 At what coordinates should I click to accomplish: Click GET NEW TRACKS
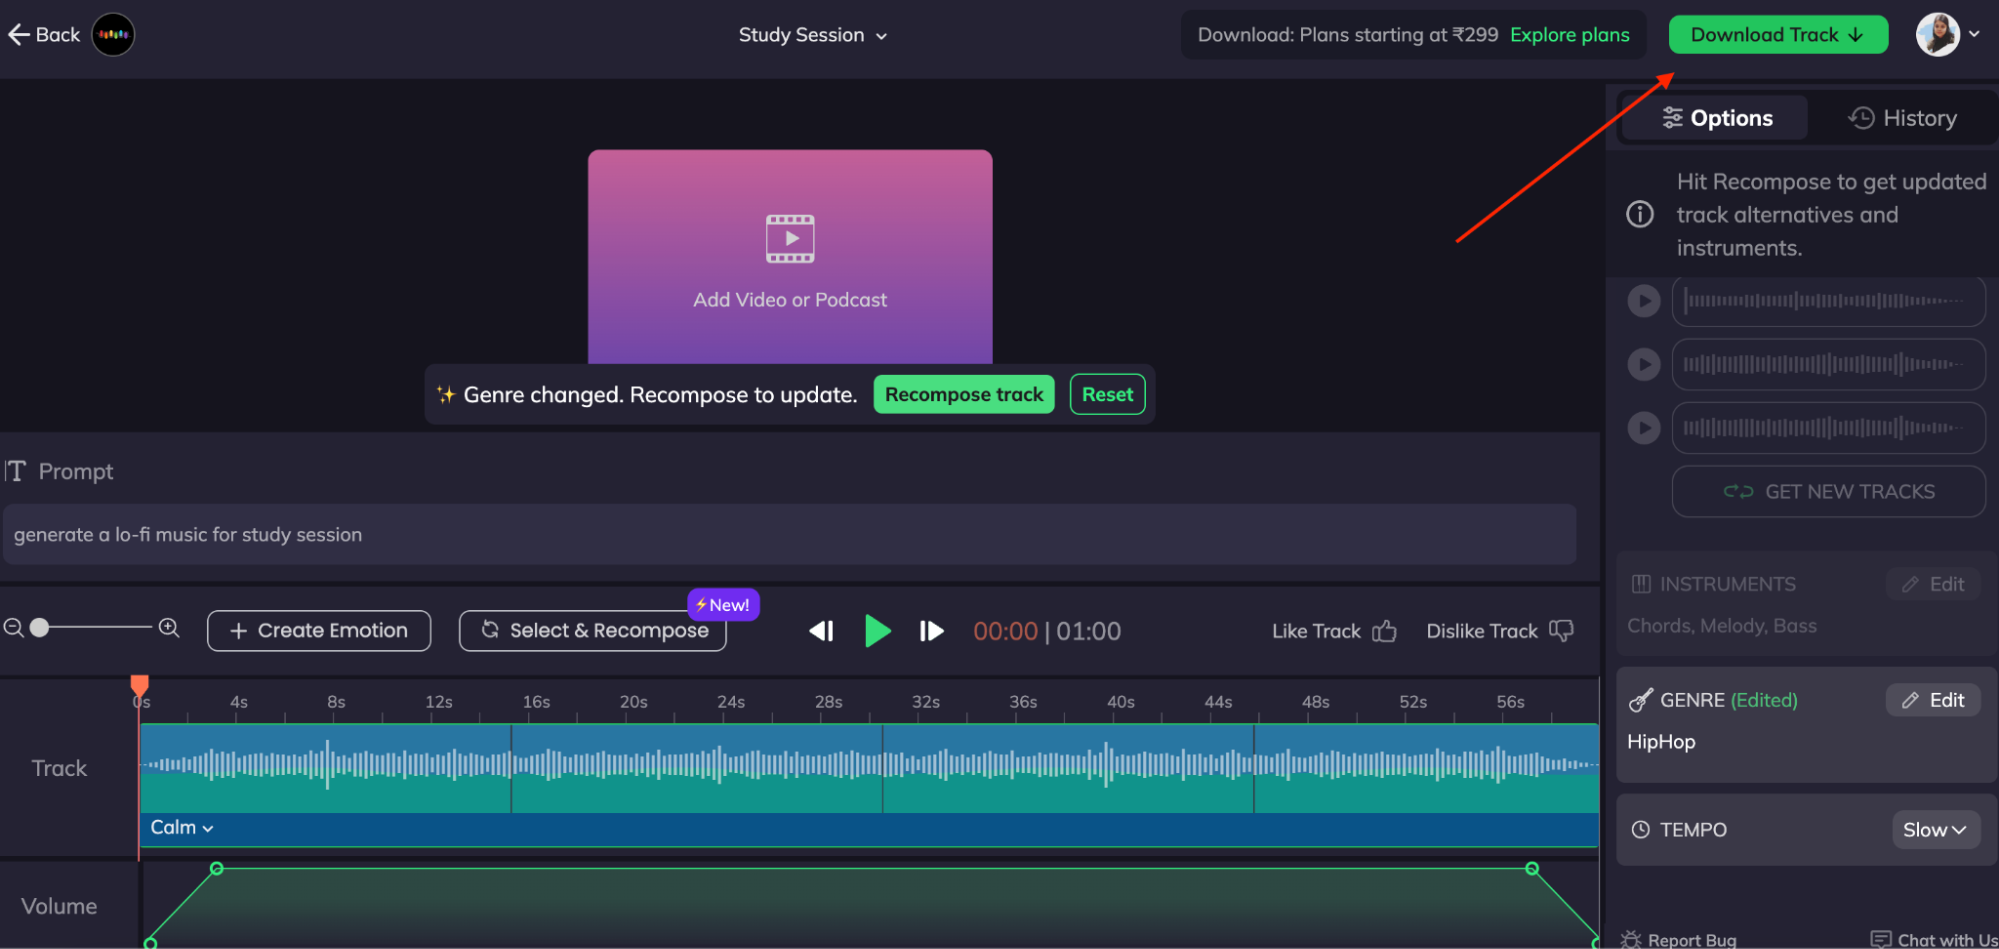click(x=1828, y=491)
